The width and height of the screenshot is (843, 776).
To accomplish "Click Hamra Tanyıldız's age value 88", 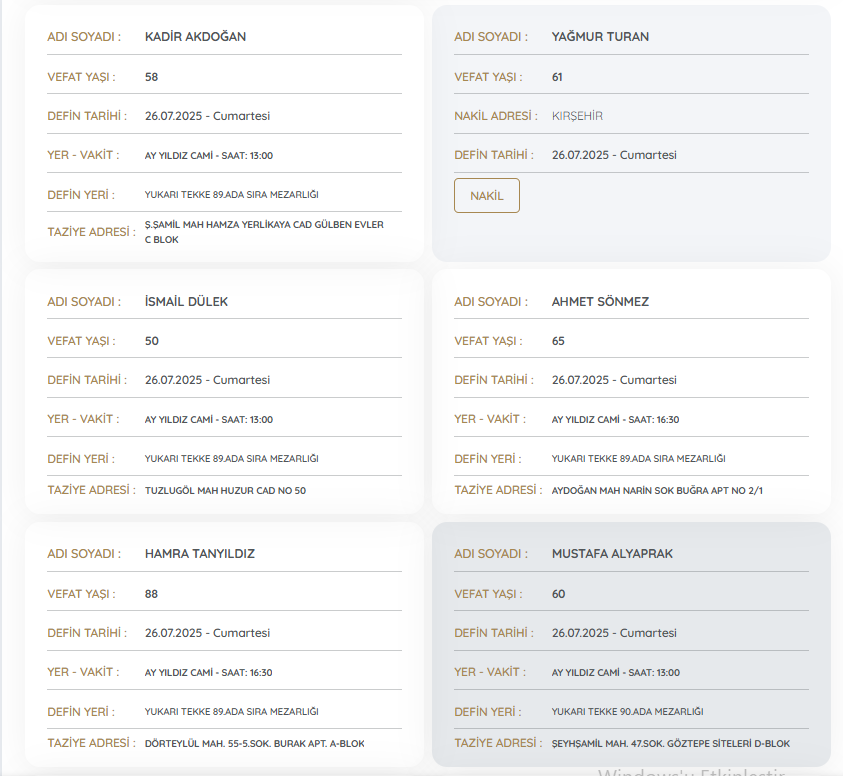I will click(152, 594).
